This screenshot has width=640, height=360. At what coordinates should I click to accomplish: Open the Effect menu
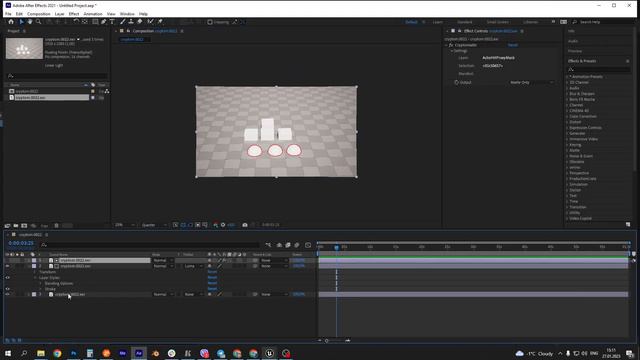[74, 14]
